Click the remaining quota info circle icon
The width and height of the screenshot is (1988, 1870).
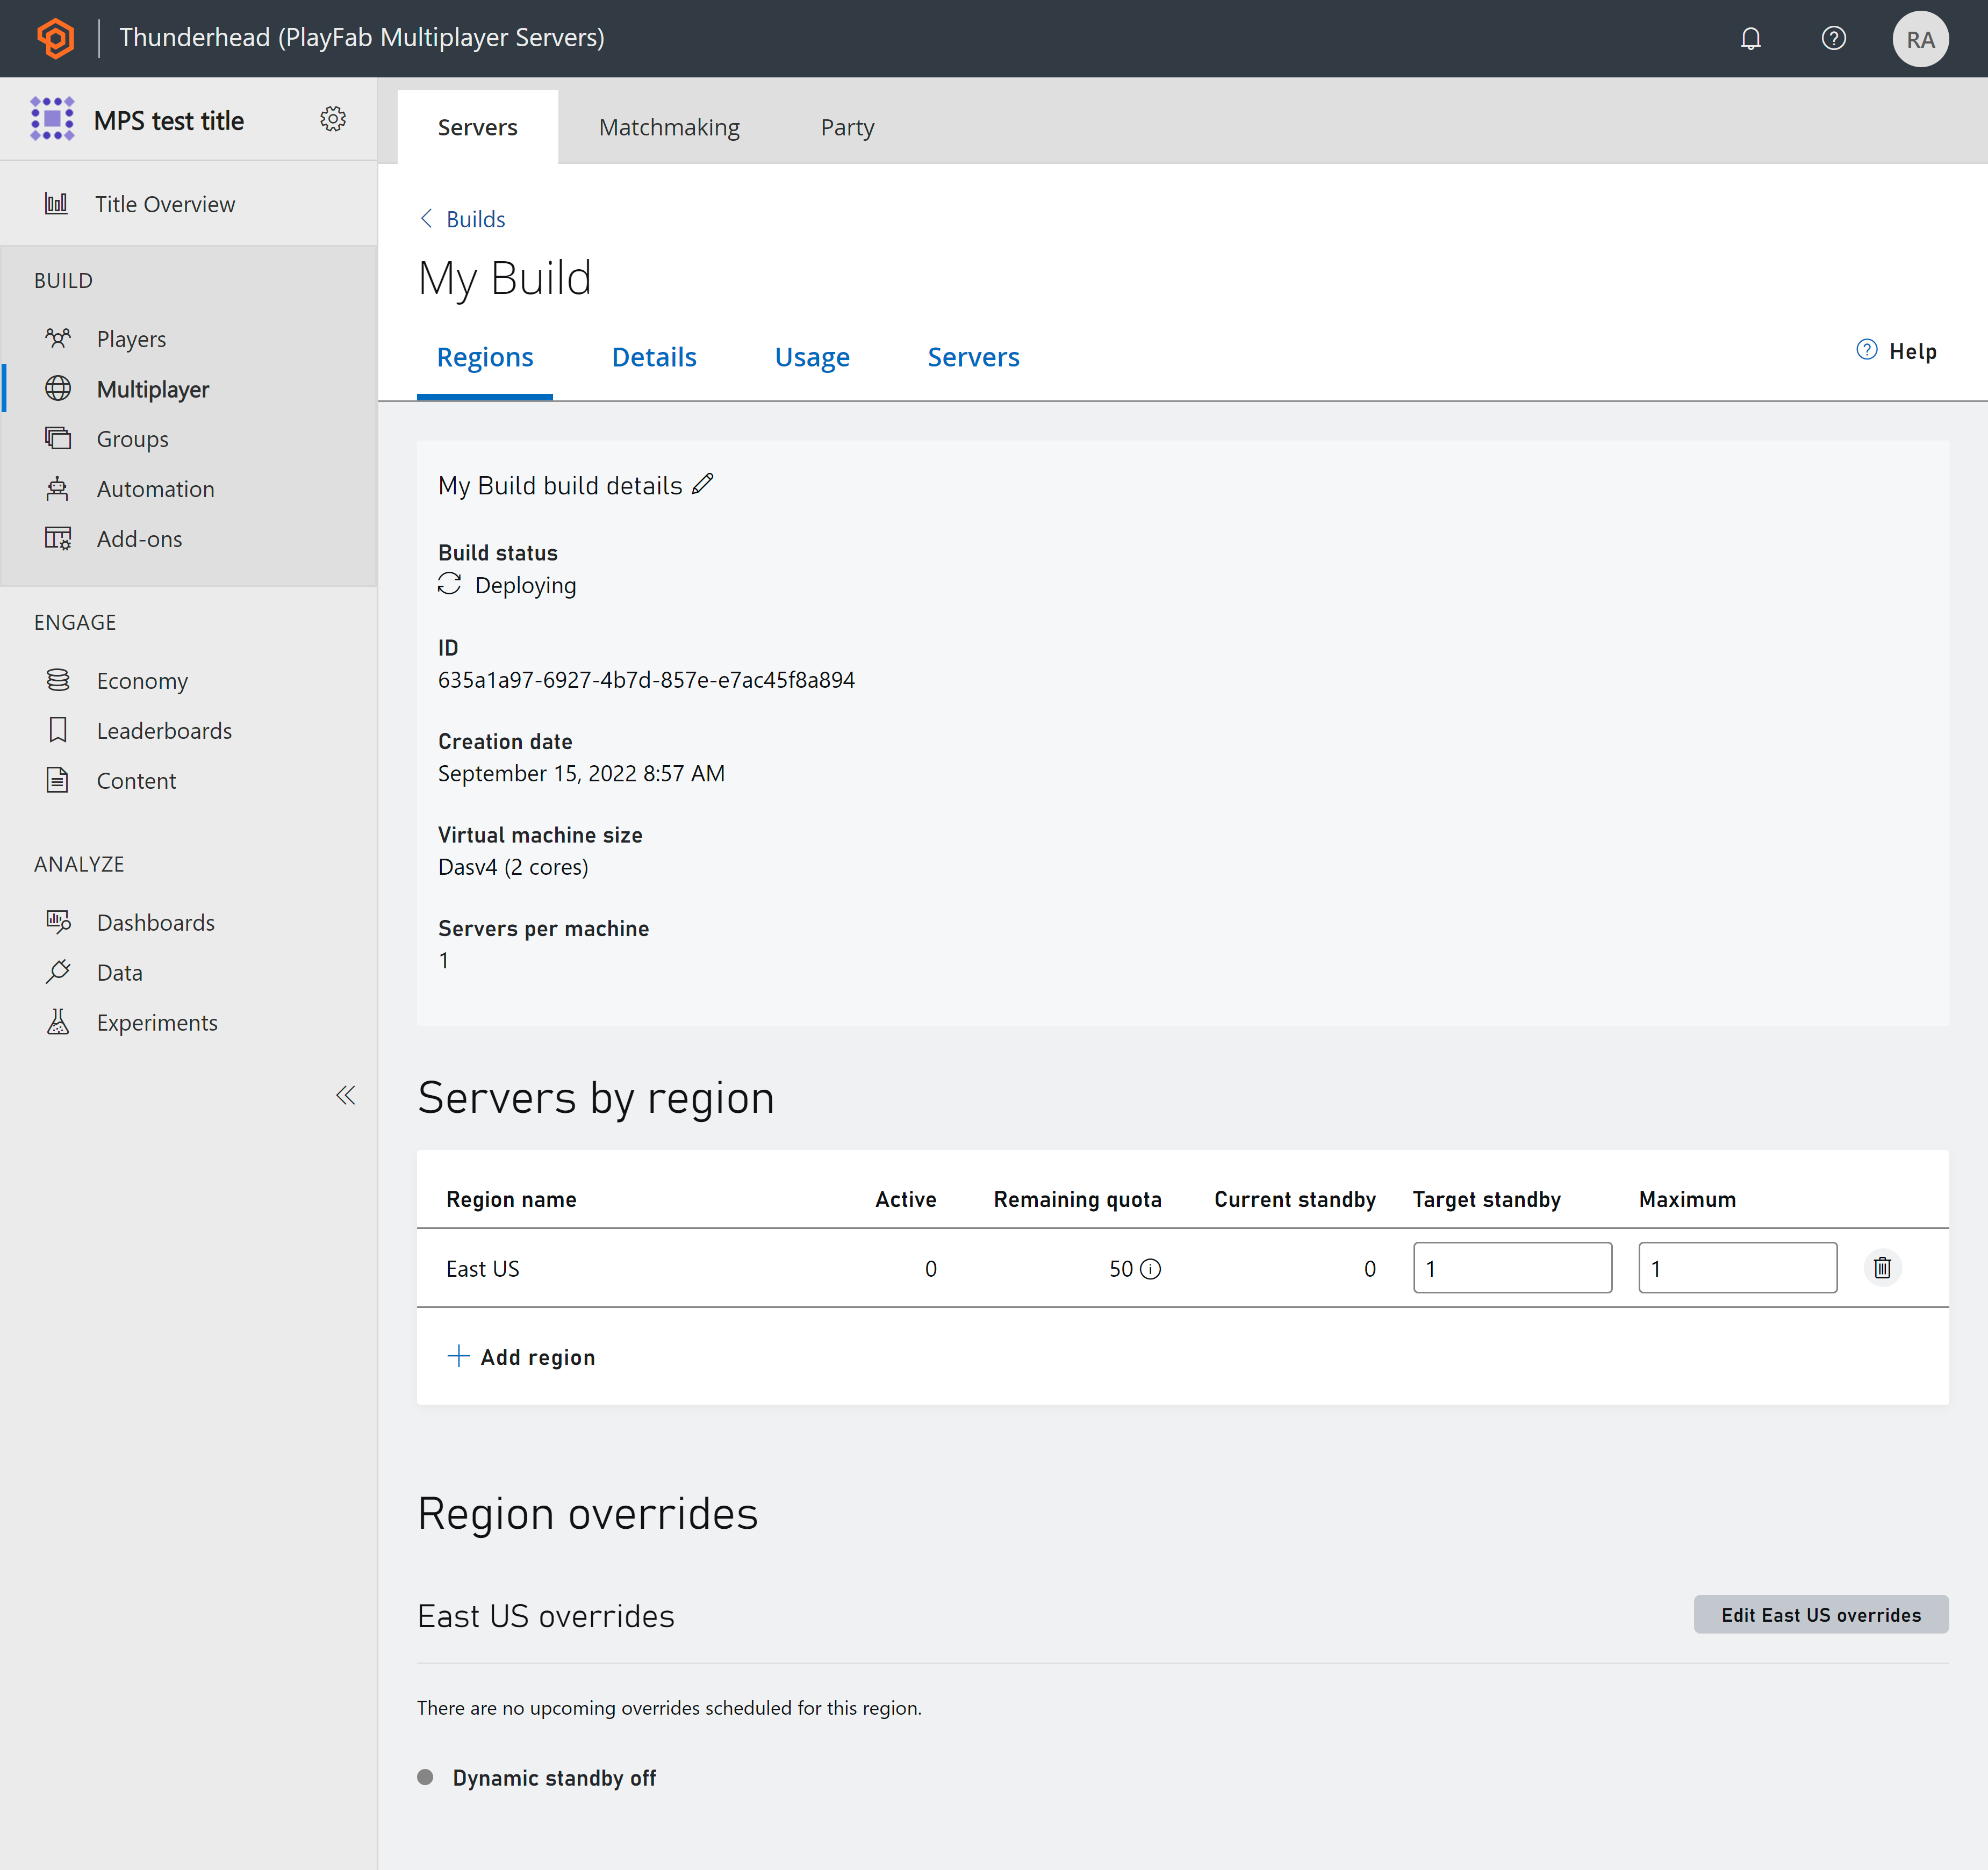point(1151,1267)
